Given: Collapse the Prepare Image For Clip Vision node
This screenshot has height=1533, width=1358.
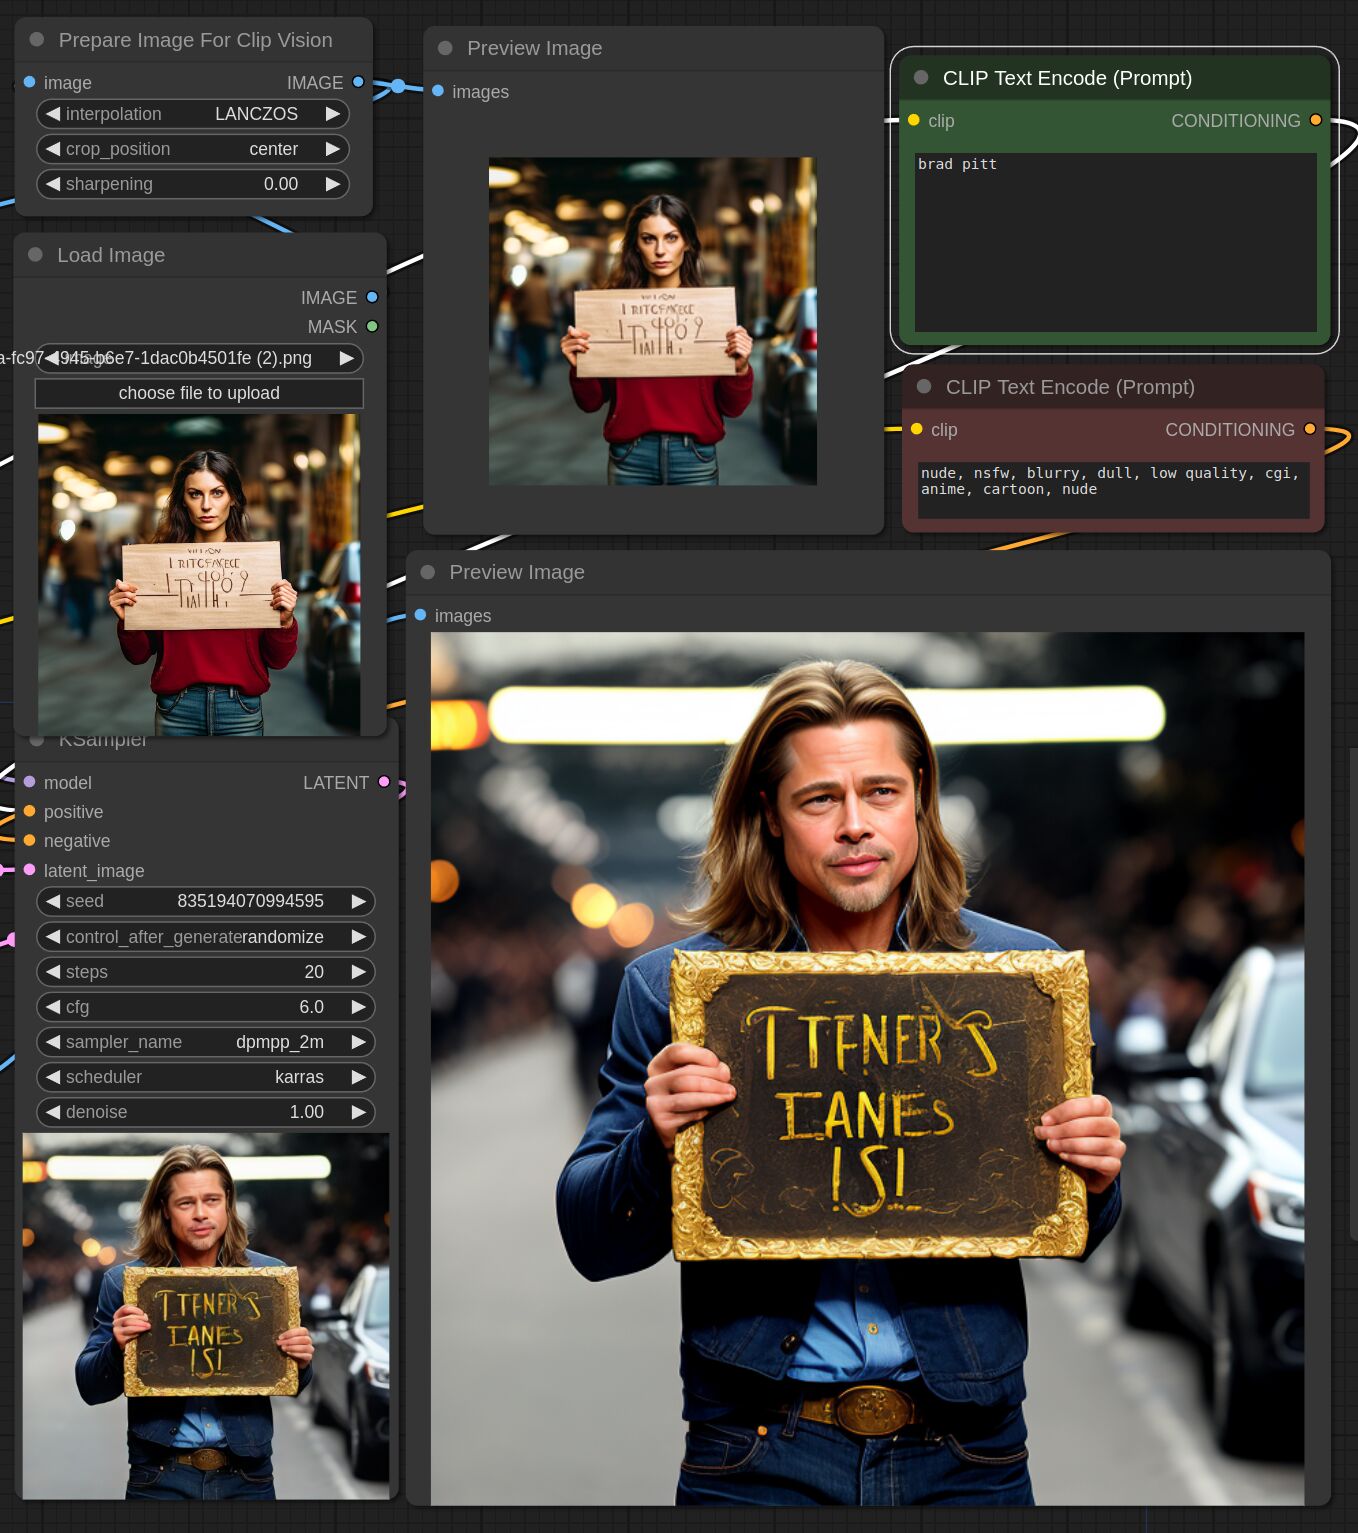Looking at the screenshot, I should [x=37, y=40].
